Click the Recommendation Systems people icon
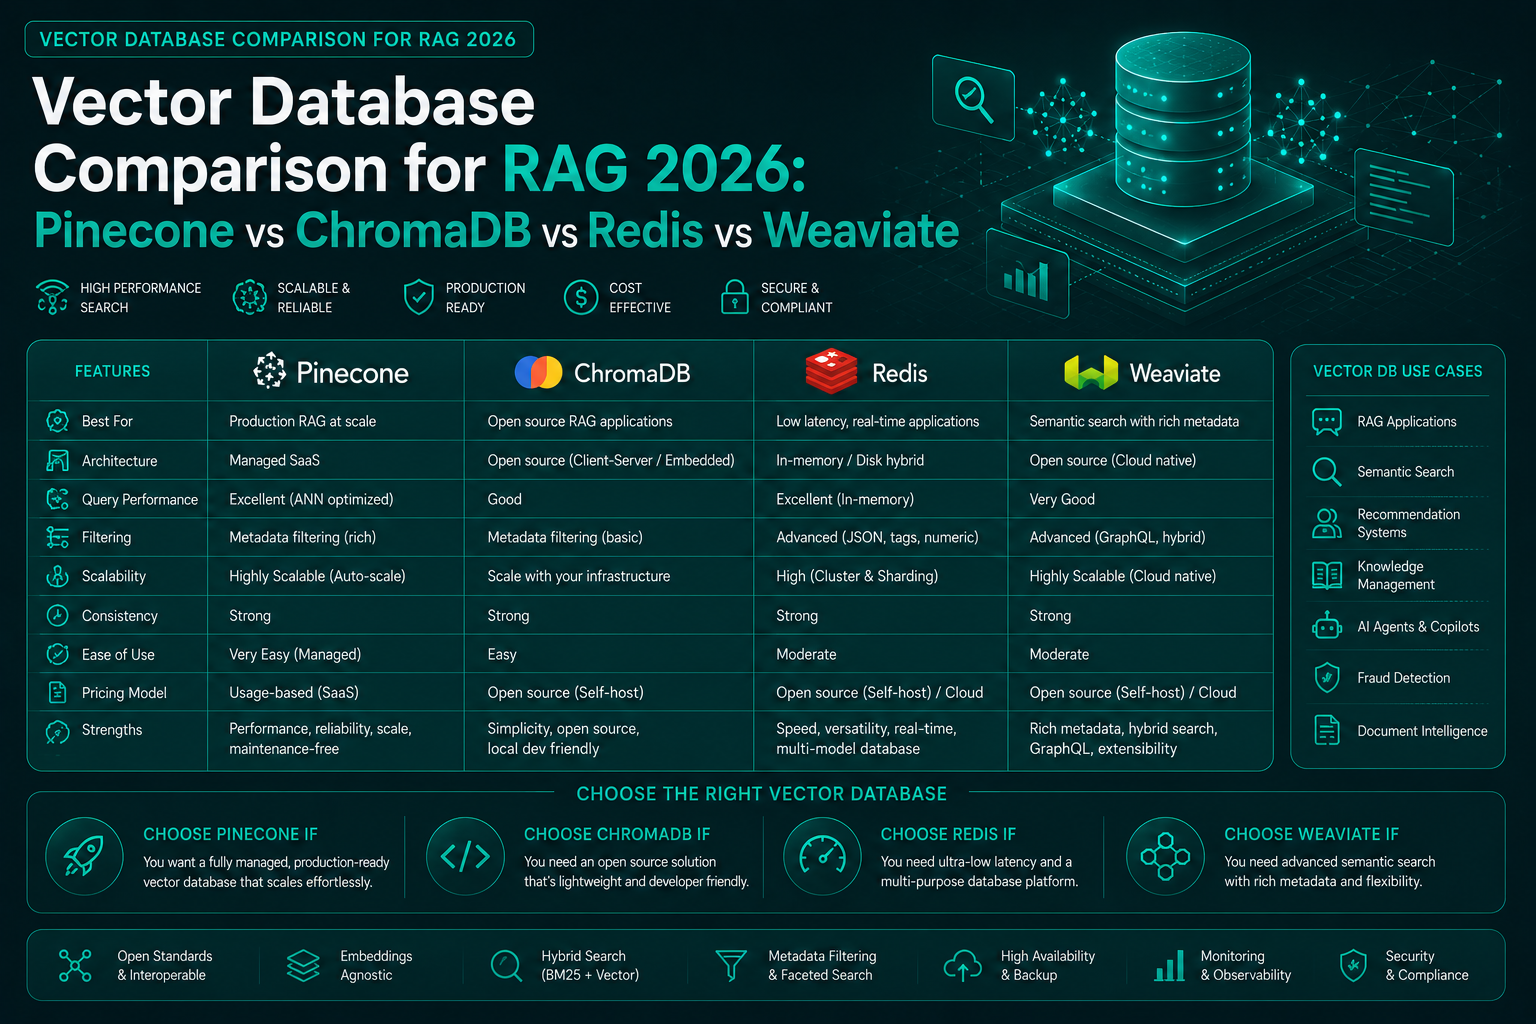Screen dimensions: 1536x1024 click(1327, 523)
